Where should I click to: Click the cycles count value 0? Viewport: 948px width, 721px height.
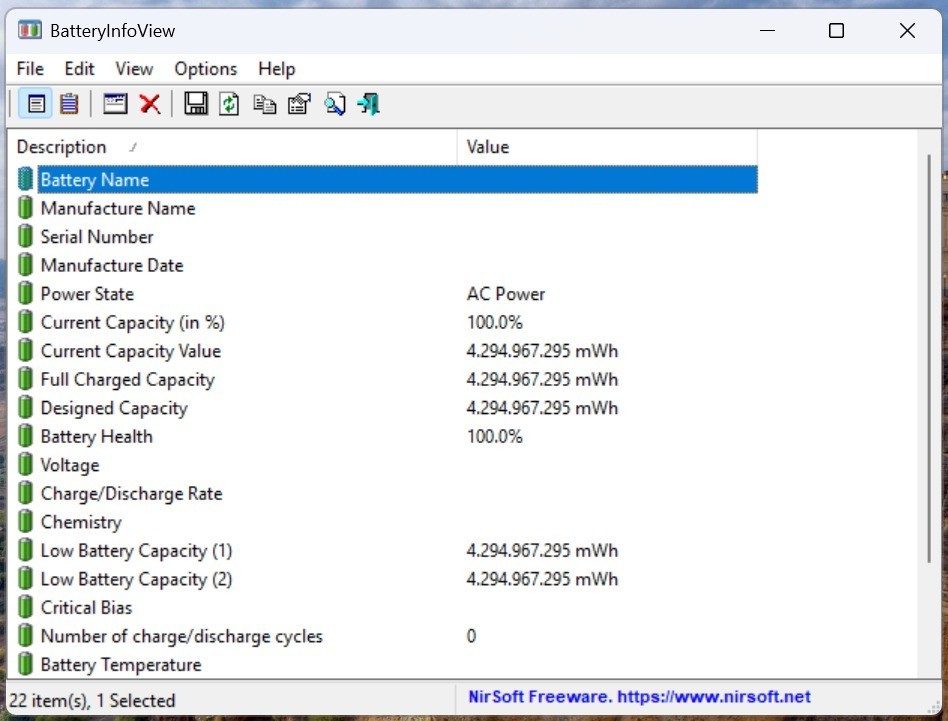point(471,636)
